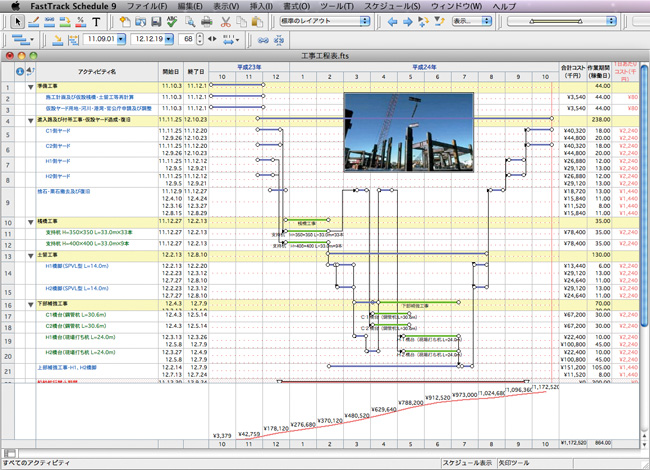Collapse the 準備工事 group in row 1
The height and width of the screenshot is (470, 650).
30,87
